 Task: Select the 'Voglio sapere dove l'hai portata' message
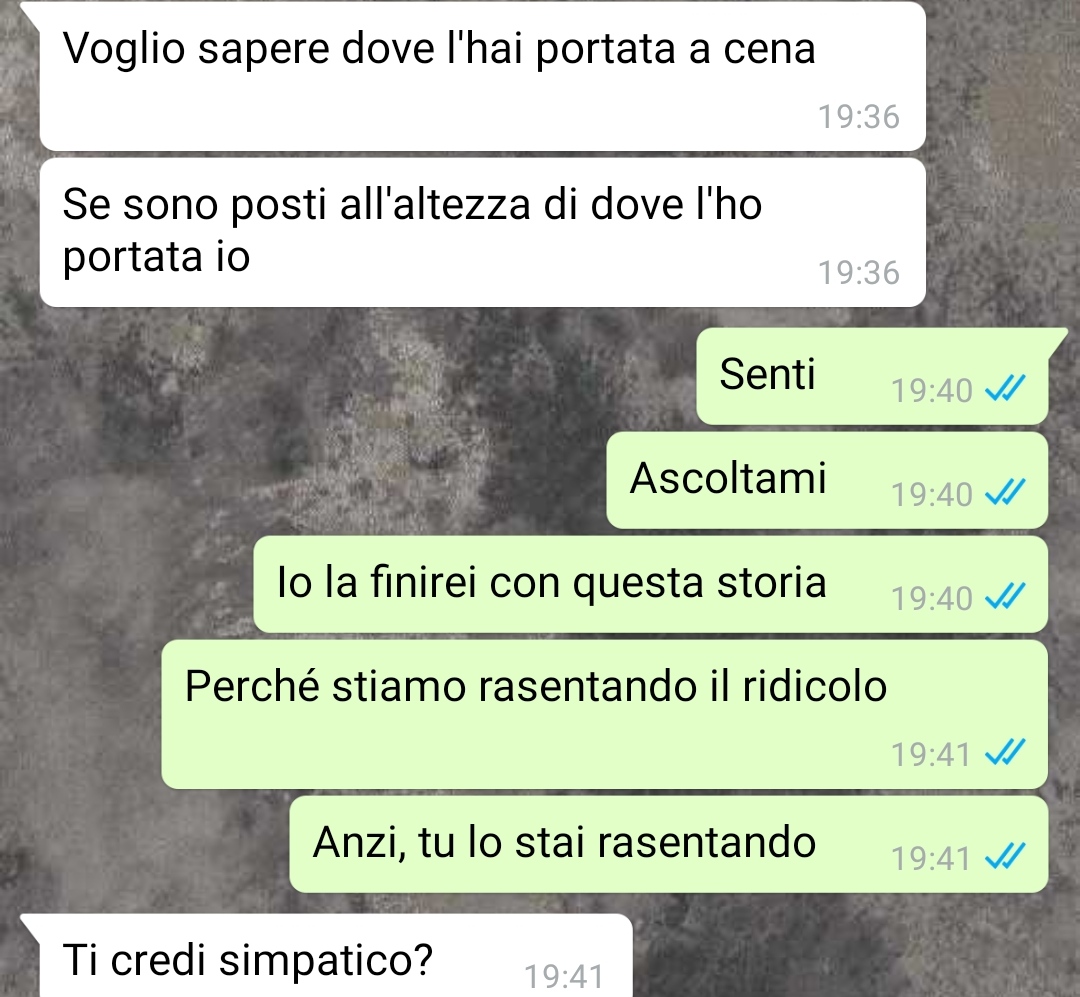click(x=482, y=76)
